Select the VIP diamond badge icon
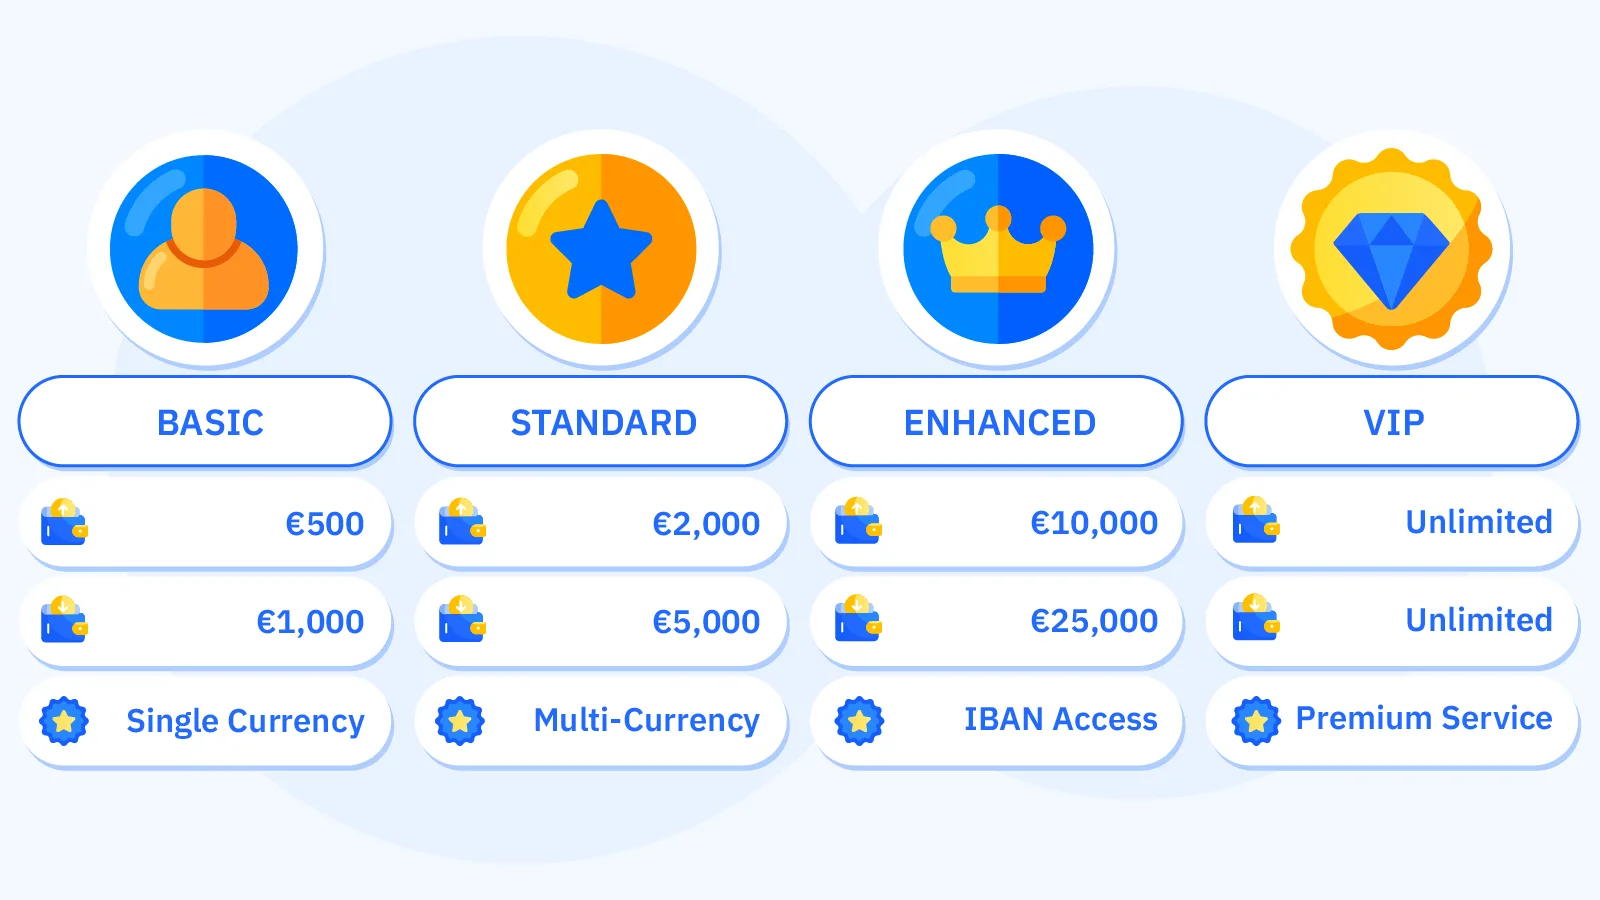The height and width of the screenshot is (900, 1600). click(x=1392, y=249)
